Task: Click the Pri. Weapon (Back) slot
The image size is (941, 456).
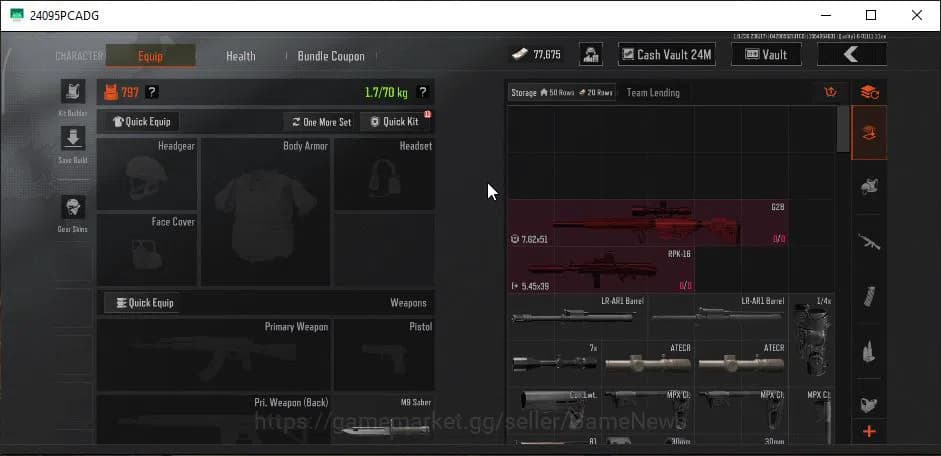Action: 214,419
